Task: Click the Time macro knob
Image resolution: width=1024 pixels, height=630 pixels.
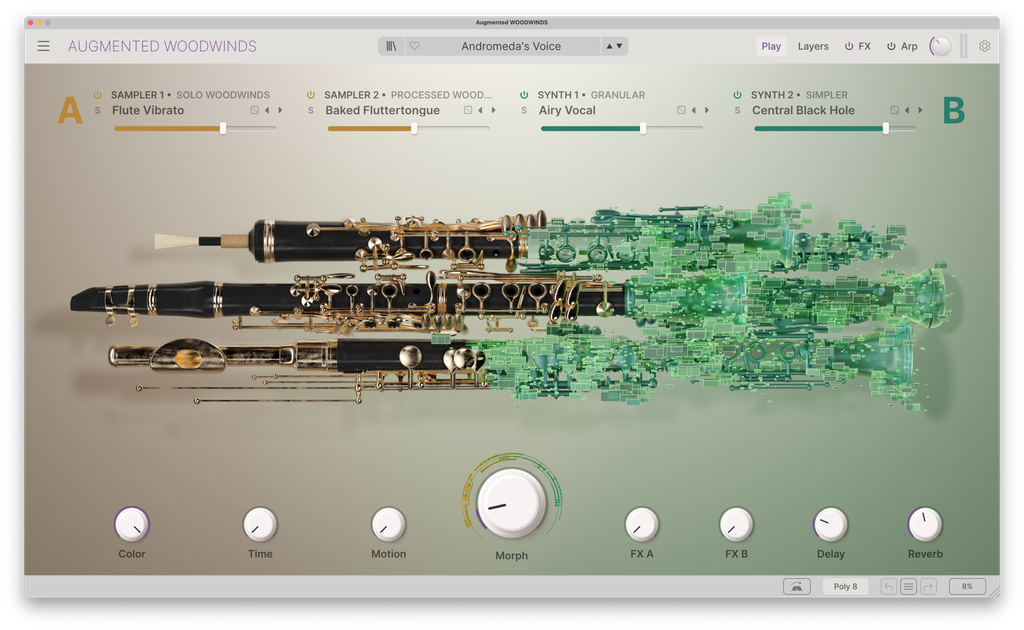Action: point(260,524)
